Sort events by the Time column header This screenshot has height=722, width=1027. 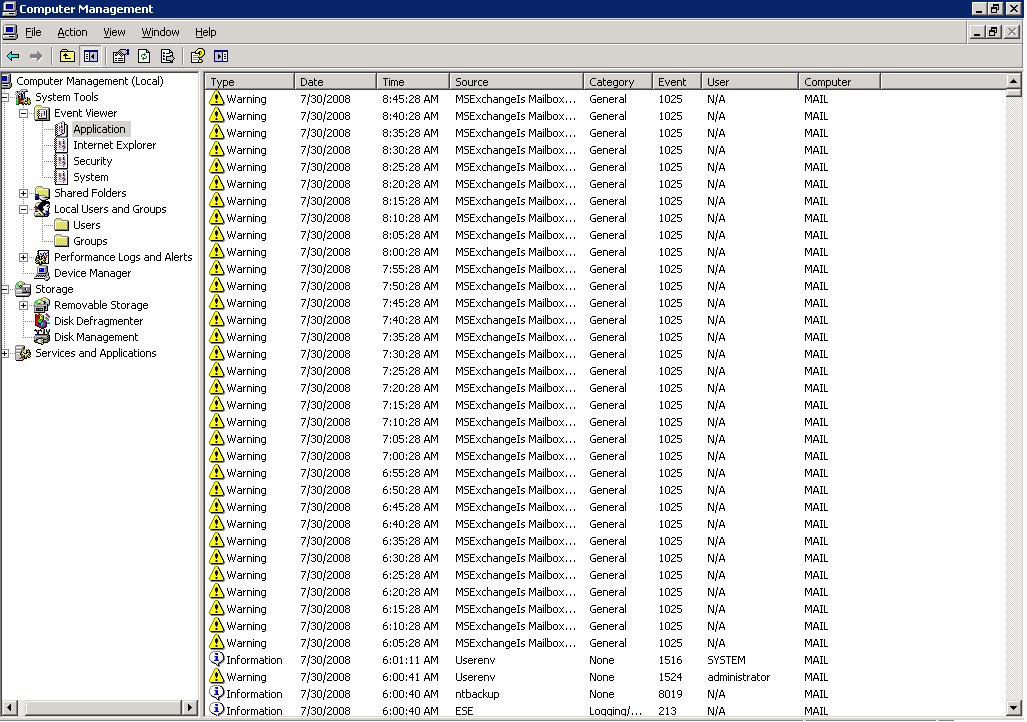click(x=413, y=82)
